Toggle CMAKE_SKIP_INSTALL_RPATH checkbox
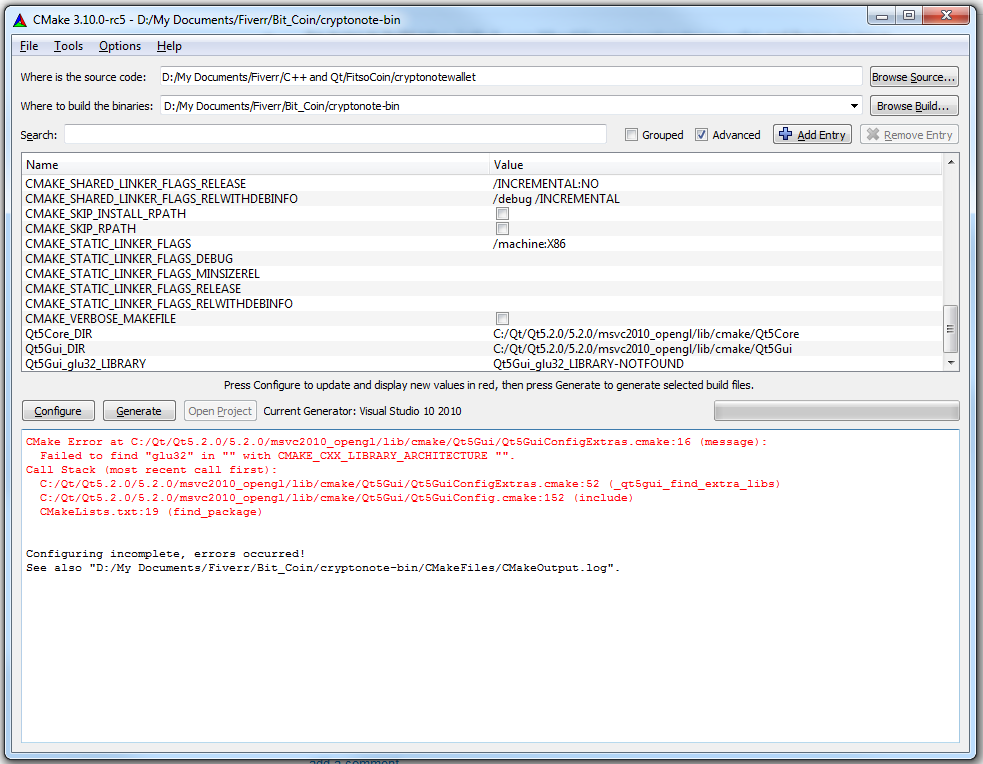This screenshot has width=983, height=764. coord(502,214)
